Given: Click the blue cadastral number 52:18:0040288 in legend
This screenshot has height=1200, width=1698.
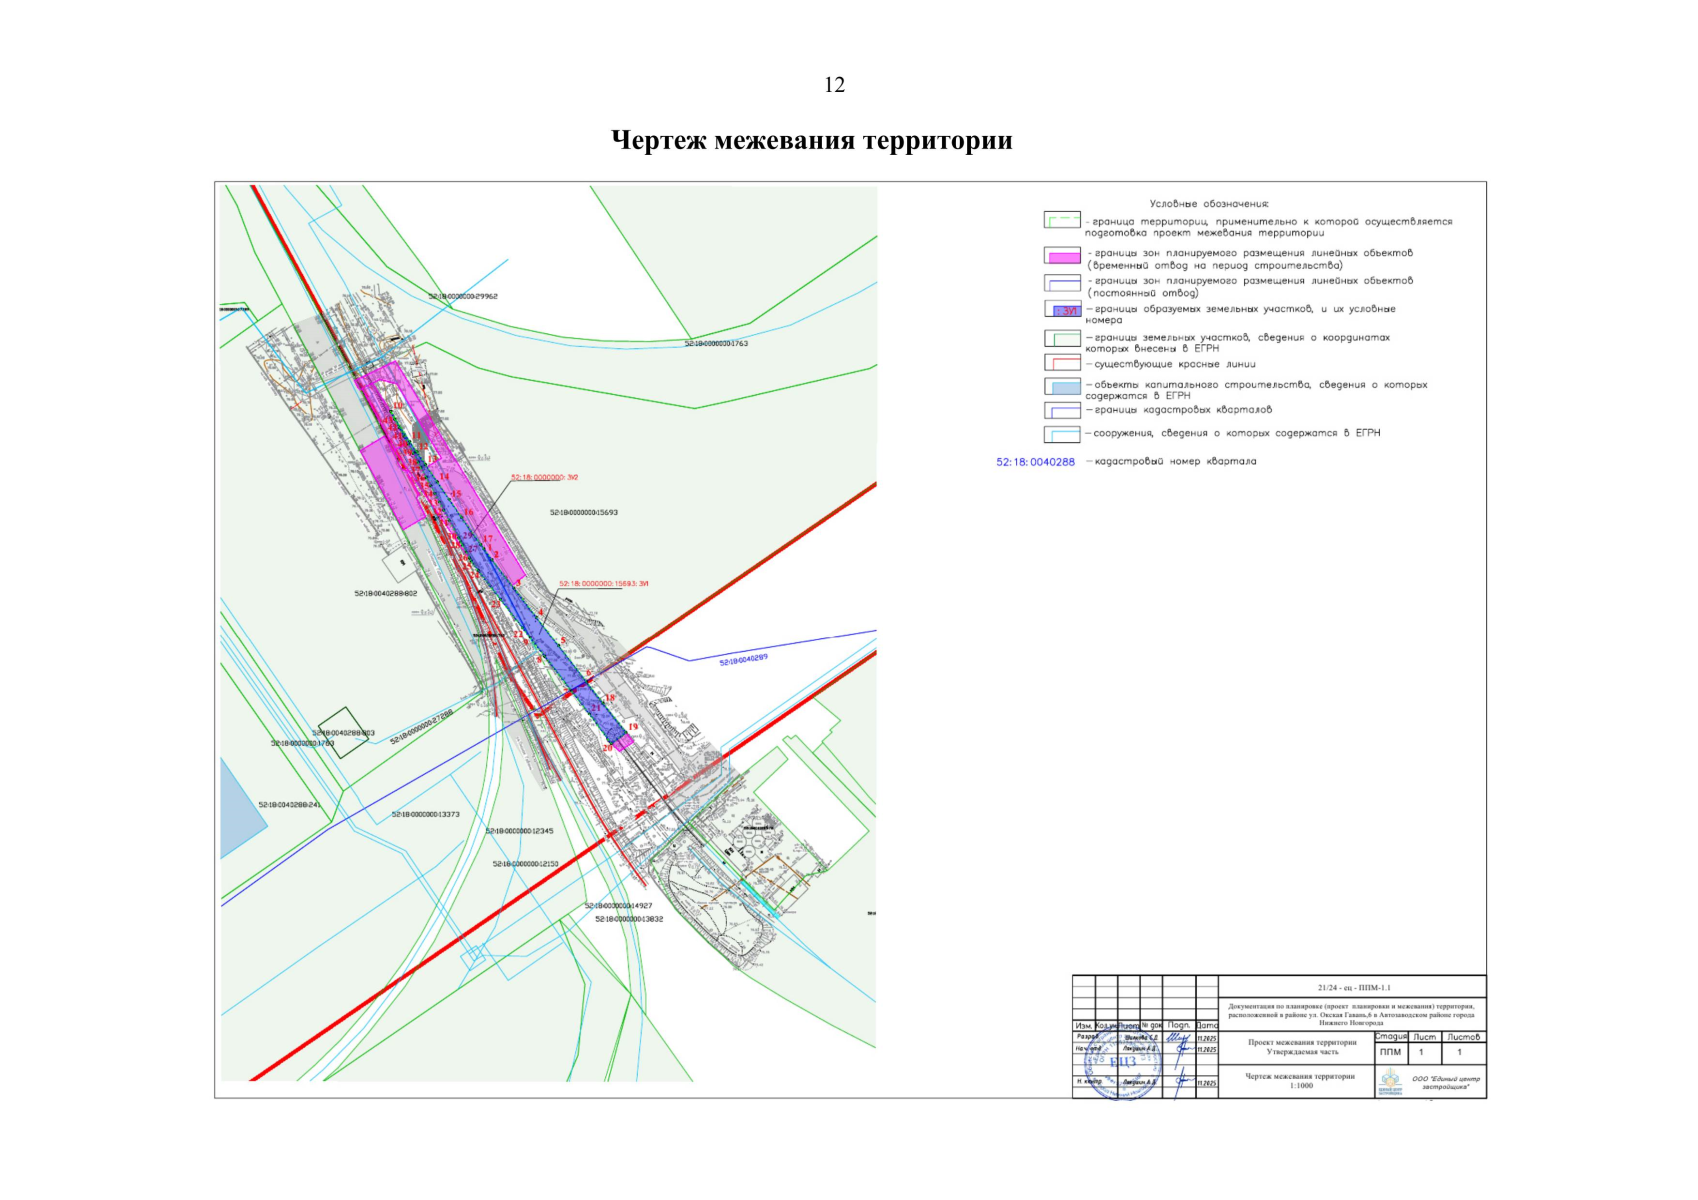Looking at the screenshot, I should 1035,462.
